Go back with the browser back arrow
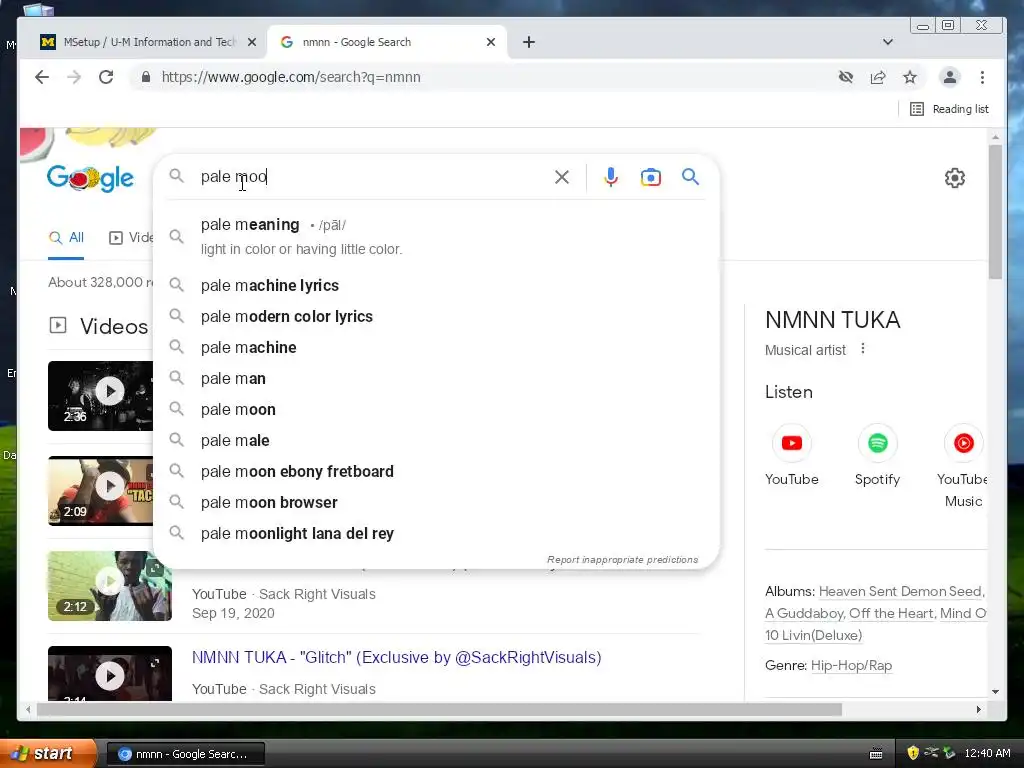The height and width of the screenshot is (768, 1024). 42,77
